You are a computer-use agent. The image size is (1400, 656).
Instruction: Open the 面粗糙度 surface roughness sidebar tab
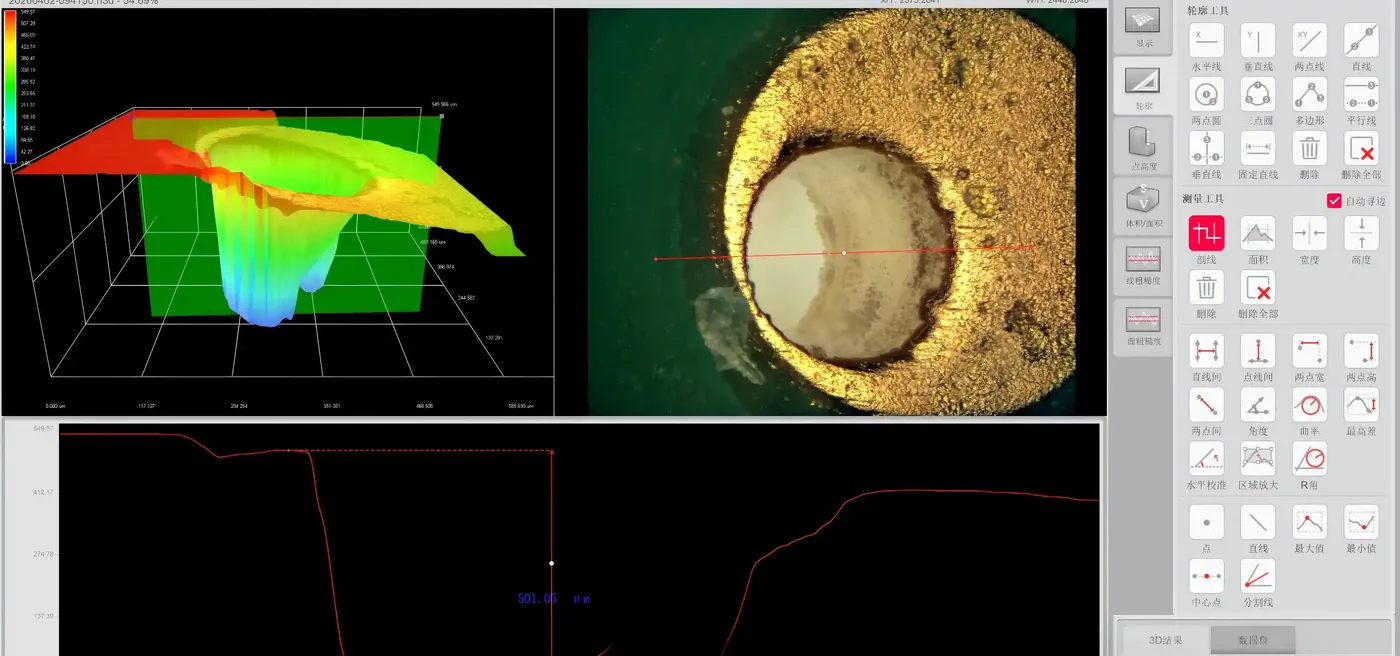tap(1143, 326)
